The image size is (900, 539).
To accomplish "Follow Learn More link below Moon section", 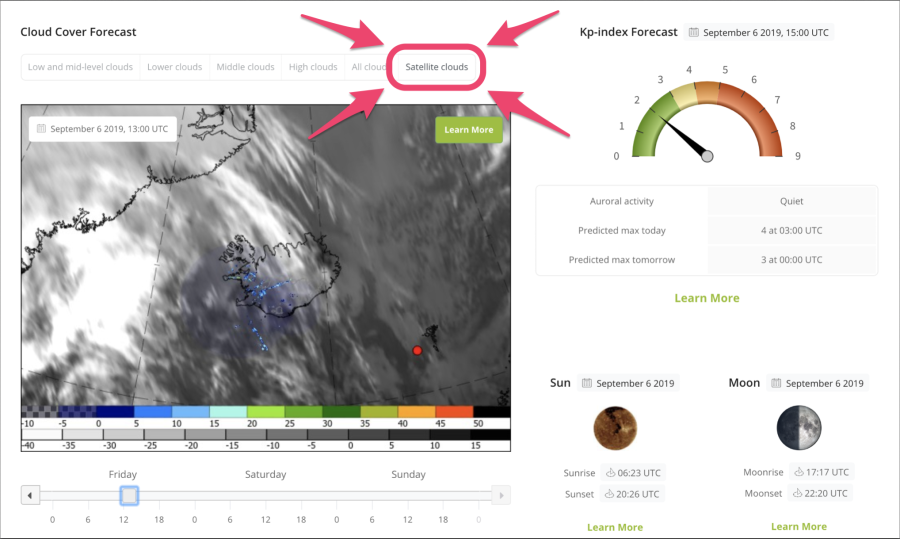I will coord(799,526).
